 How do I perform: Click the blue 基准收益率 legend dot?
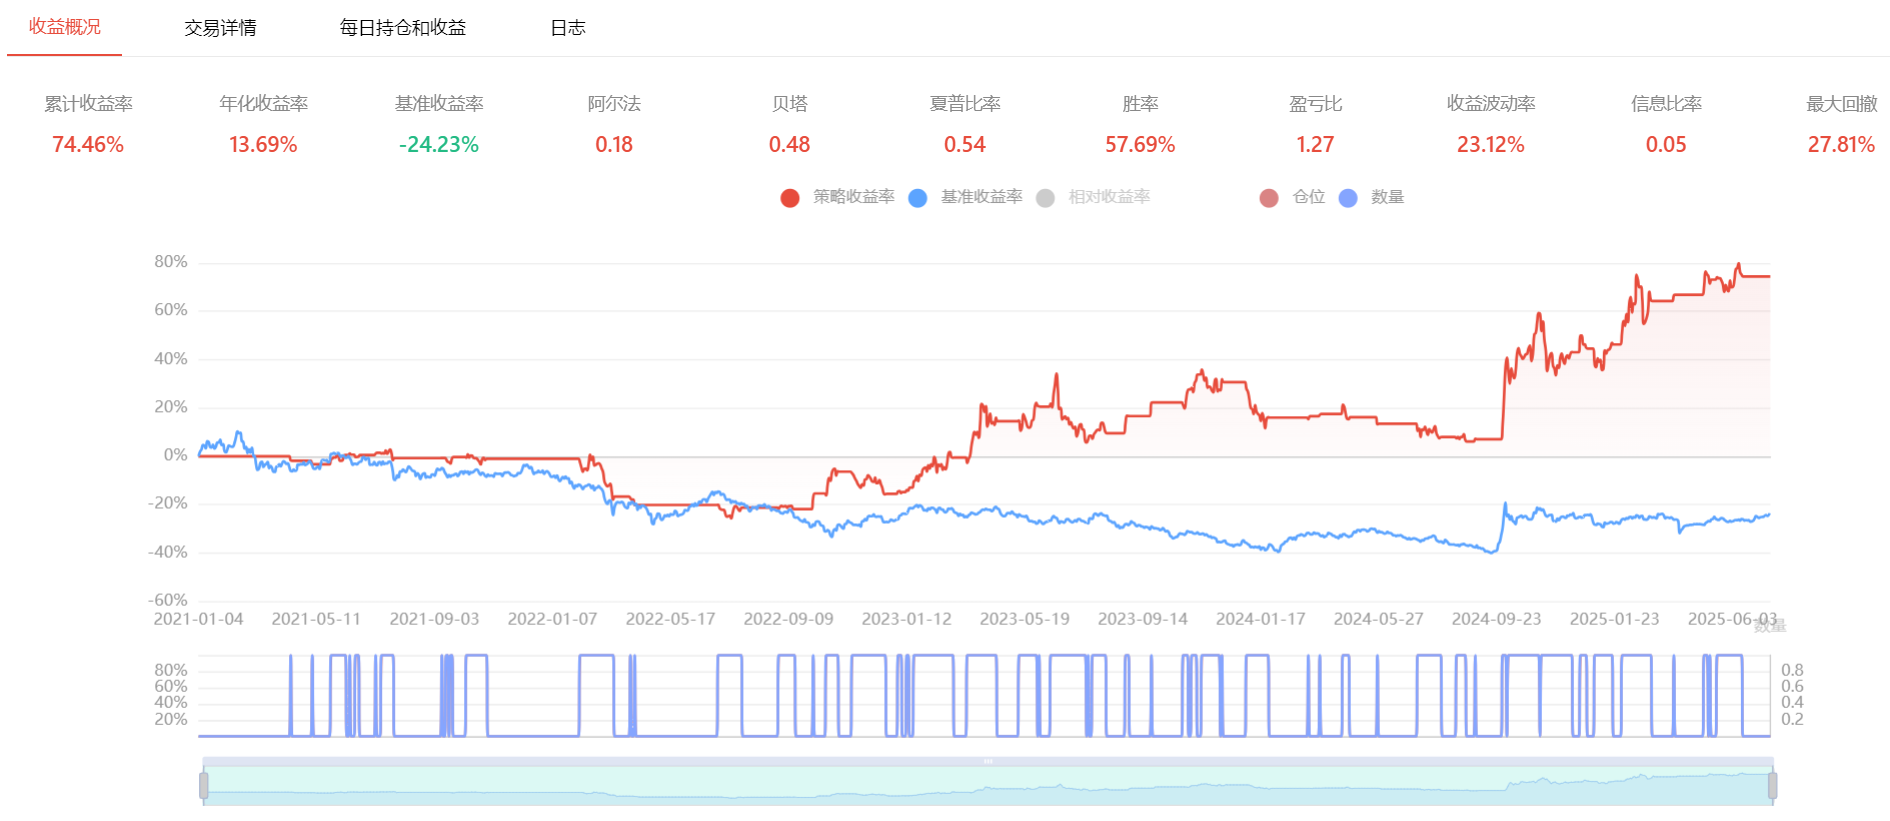(x=917, y=198)
